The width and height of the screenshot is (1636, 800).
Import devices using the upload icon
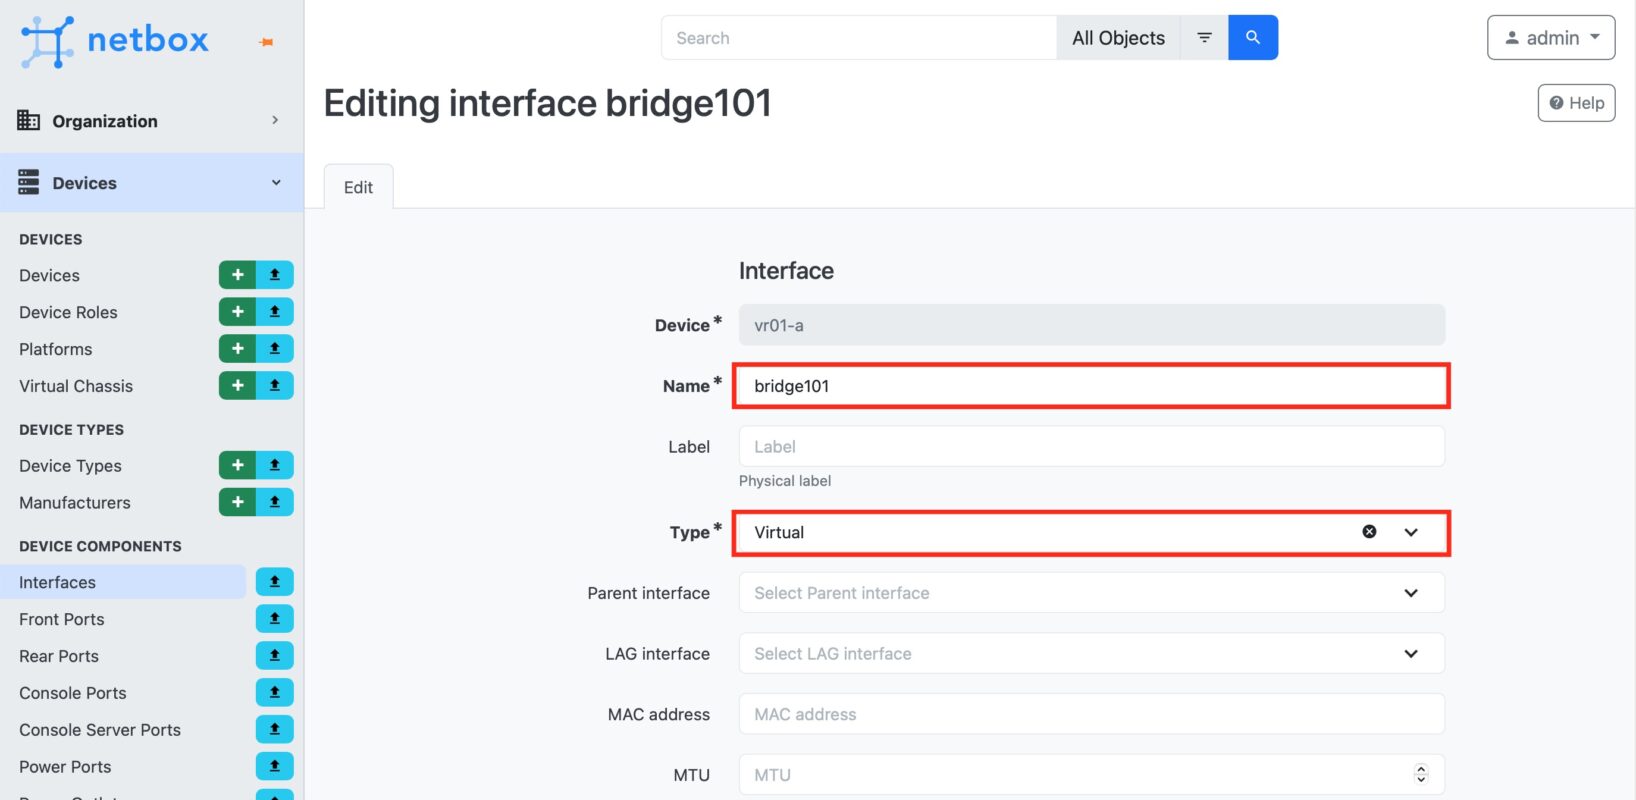(275, 275)
